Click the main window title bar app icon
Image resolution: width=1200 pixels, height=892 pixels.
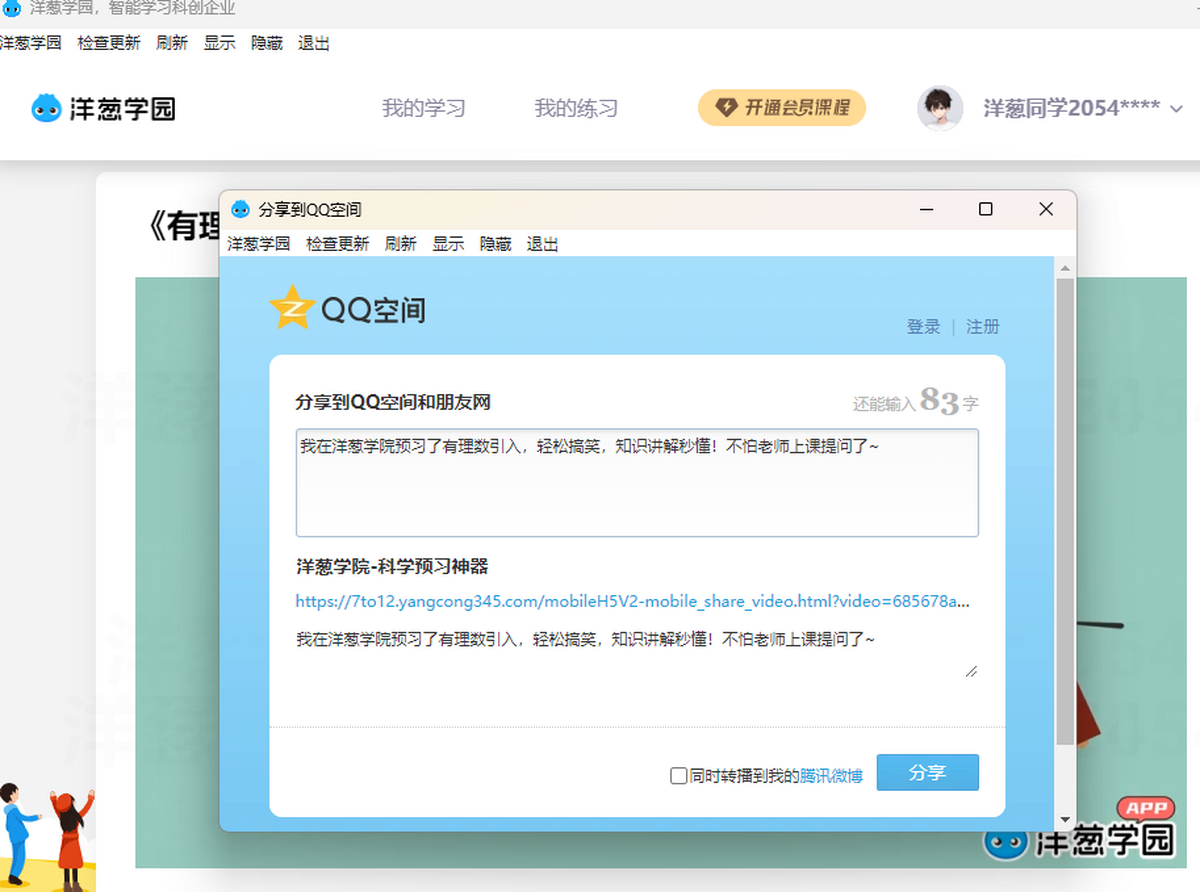(x=12, y=8)
